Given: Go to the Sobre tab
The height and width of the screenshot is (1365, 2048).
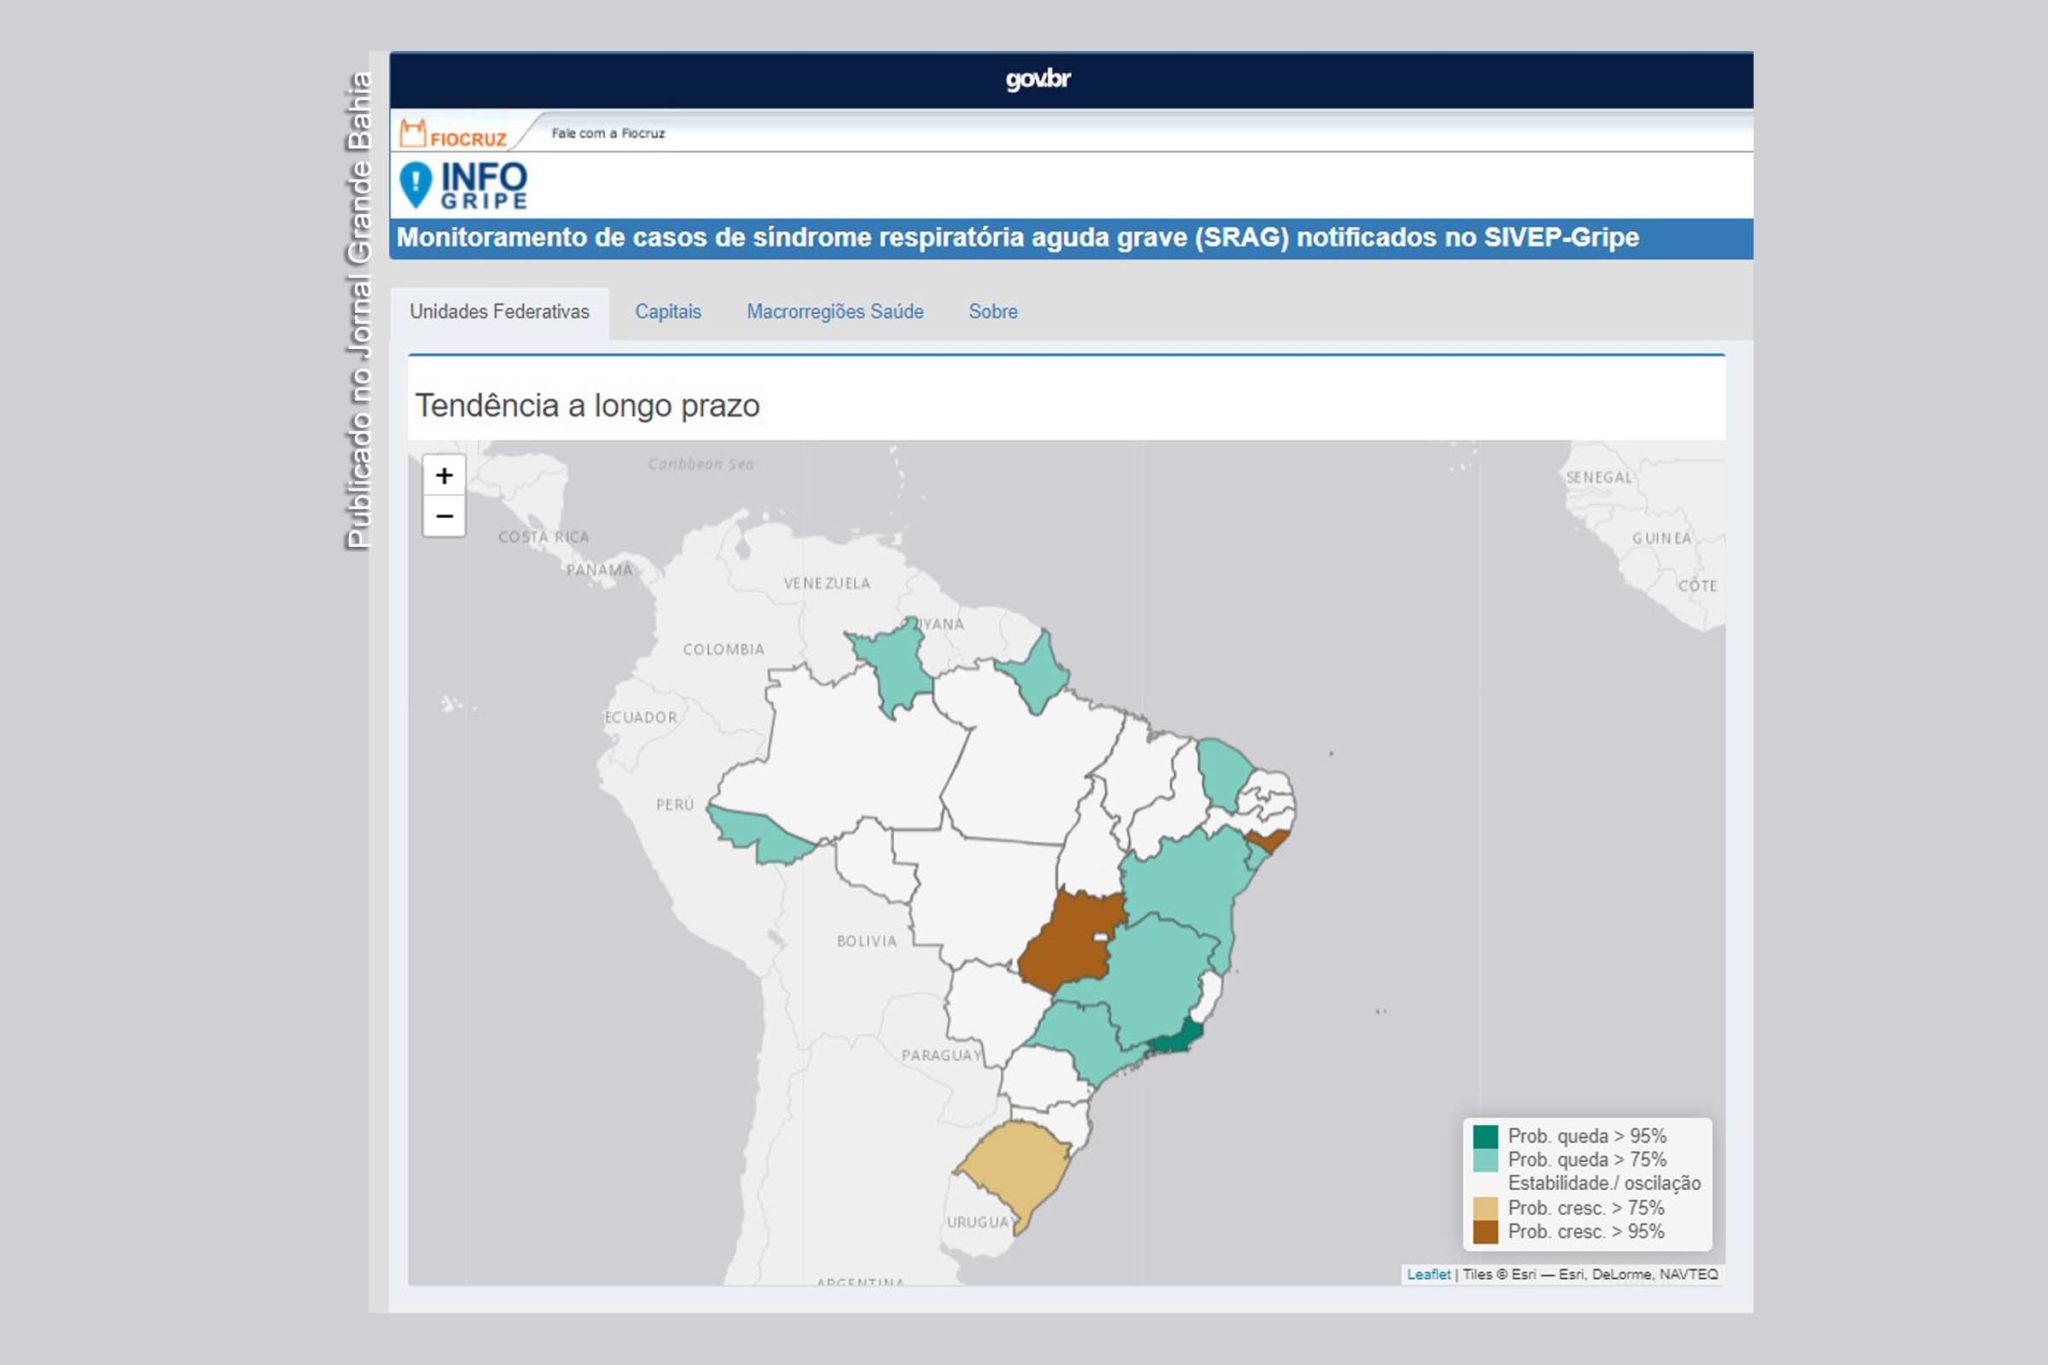Looking at the screenshot, I should point(993,312).
